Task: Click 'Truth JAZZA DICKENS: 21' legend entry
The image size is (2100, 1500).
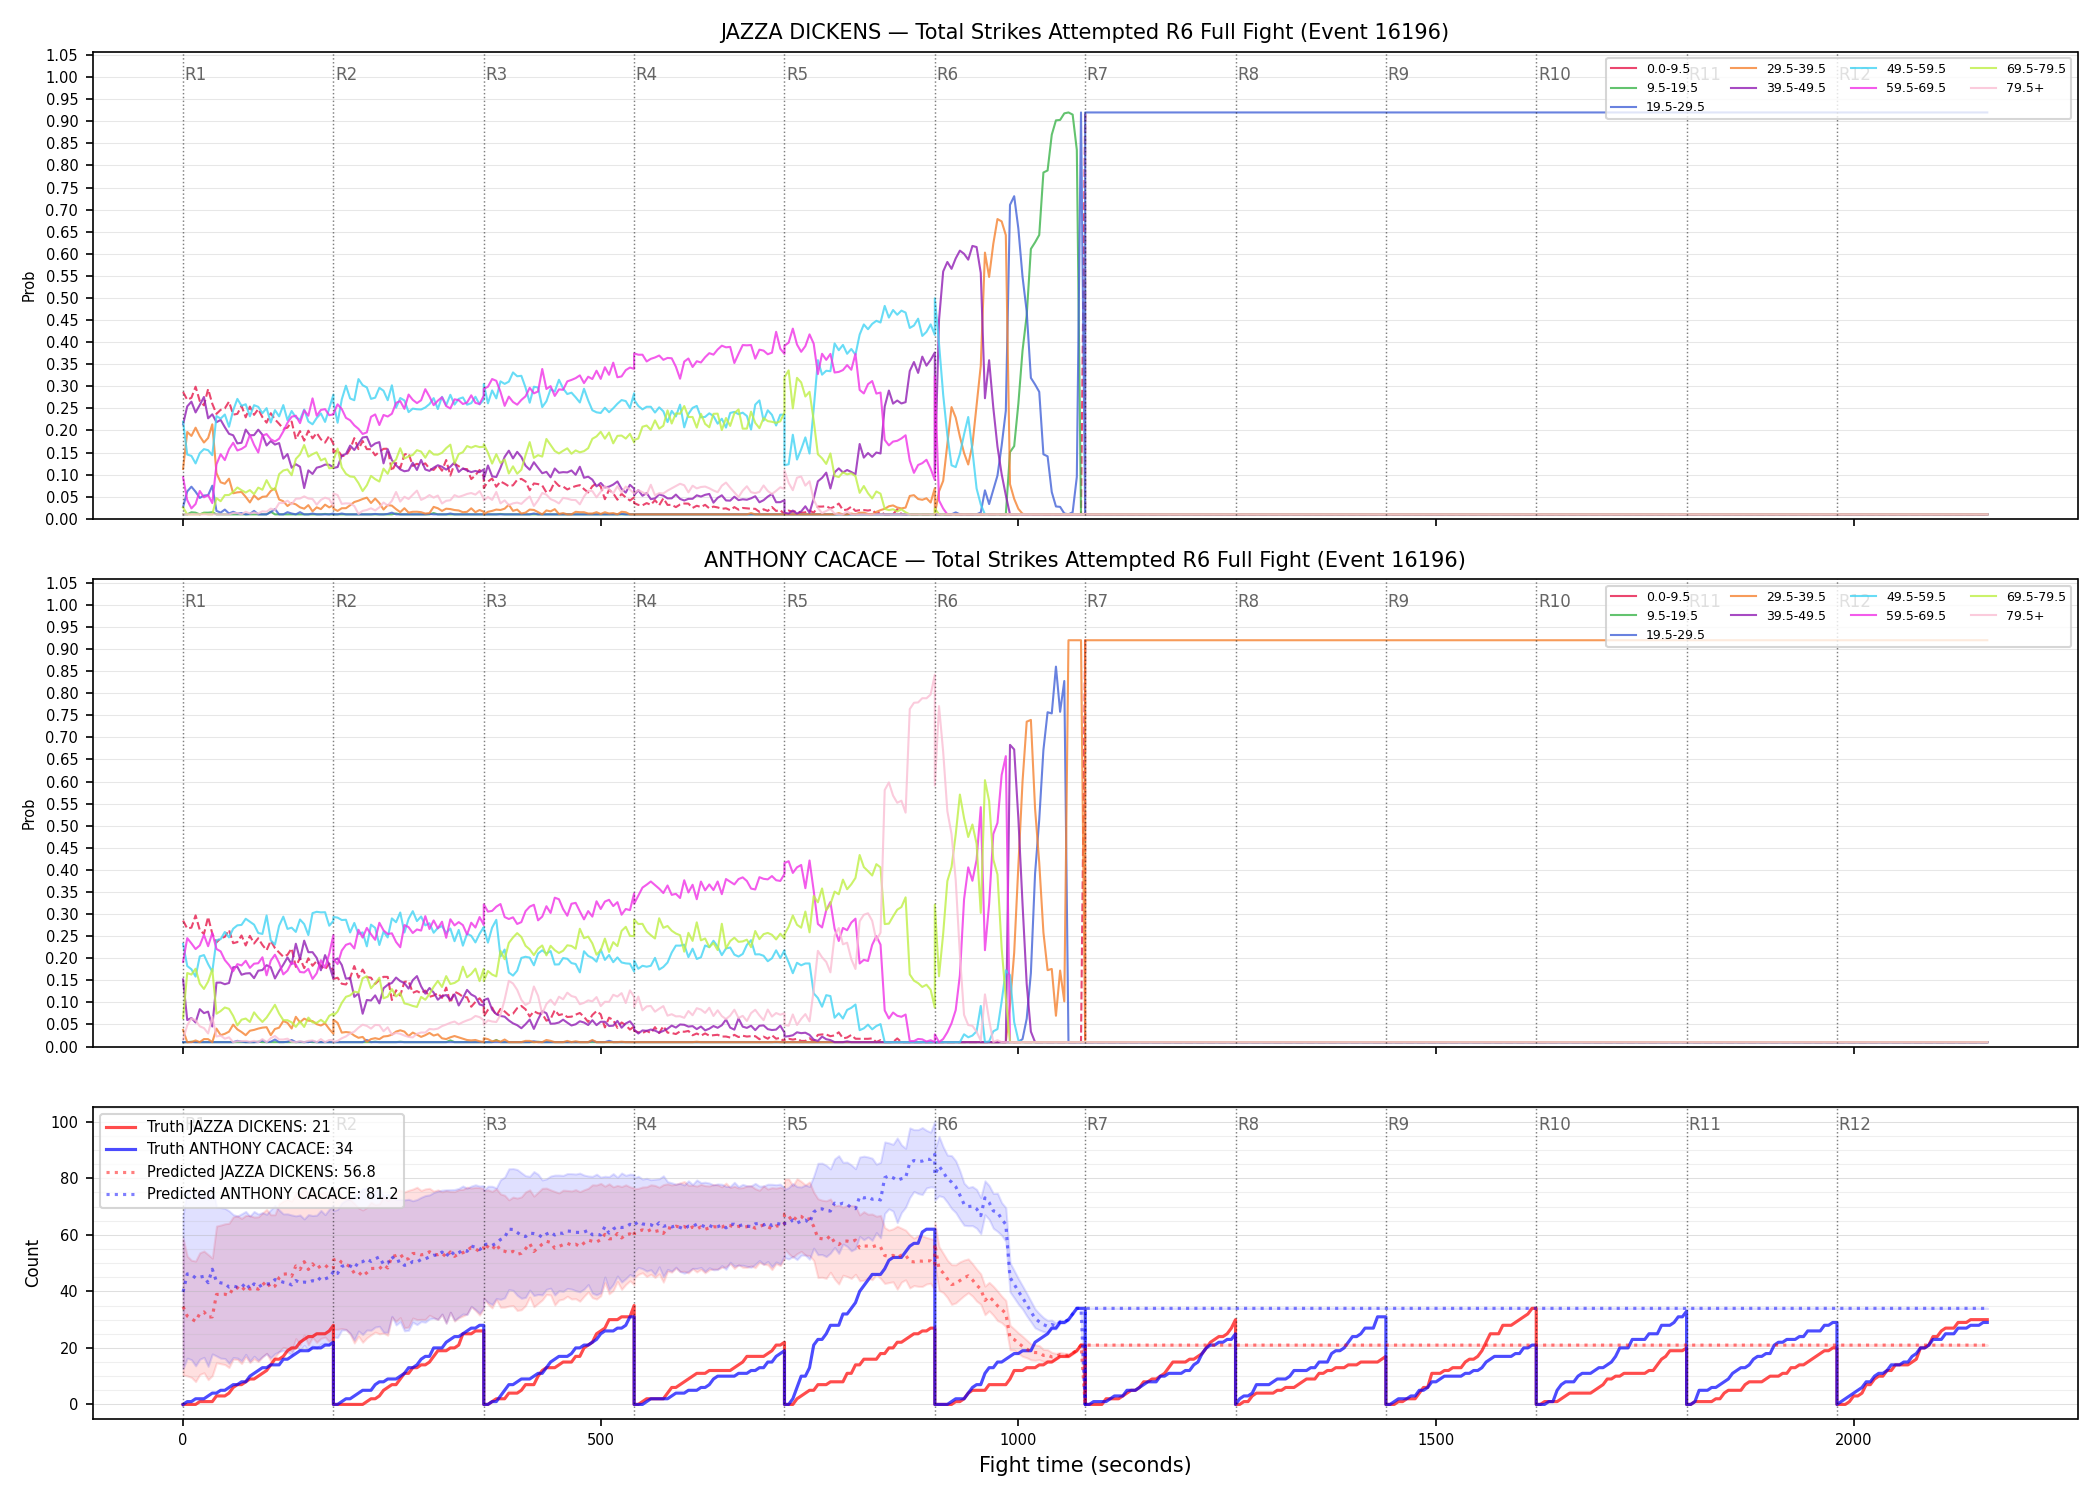Action: point(217,1126)
